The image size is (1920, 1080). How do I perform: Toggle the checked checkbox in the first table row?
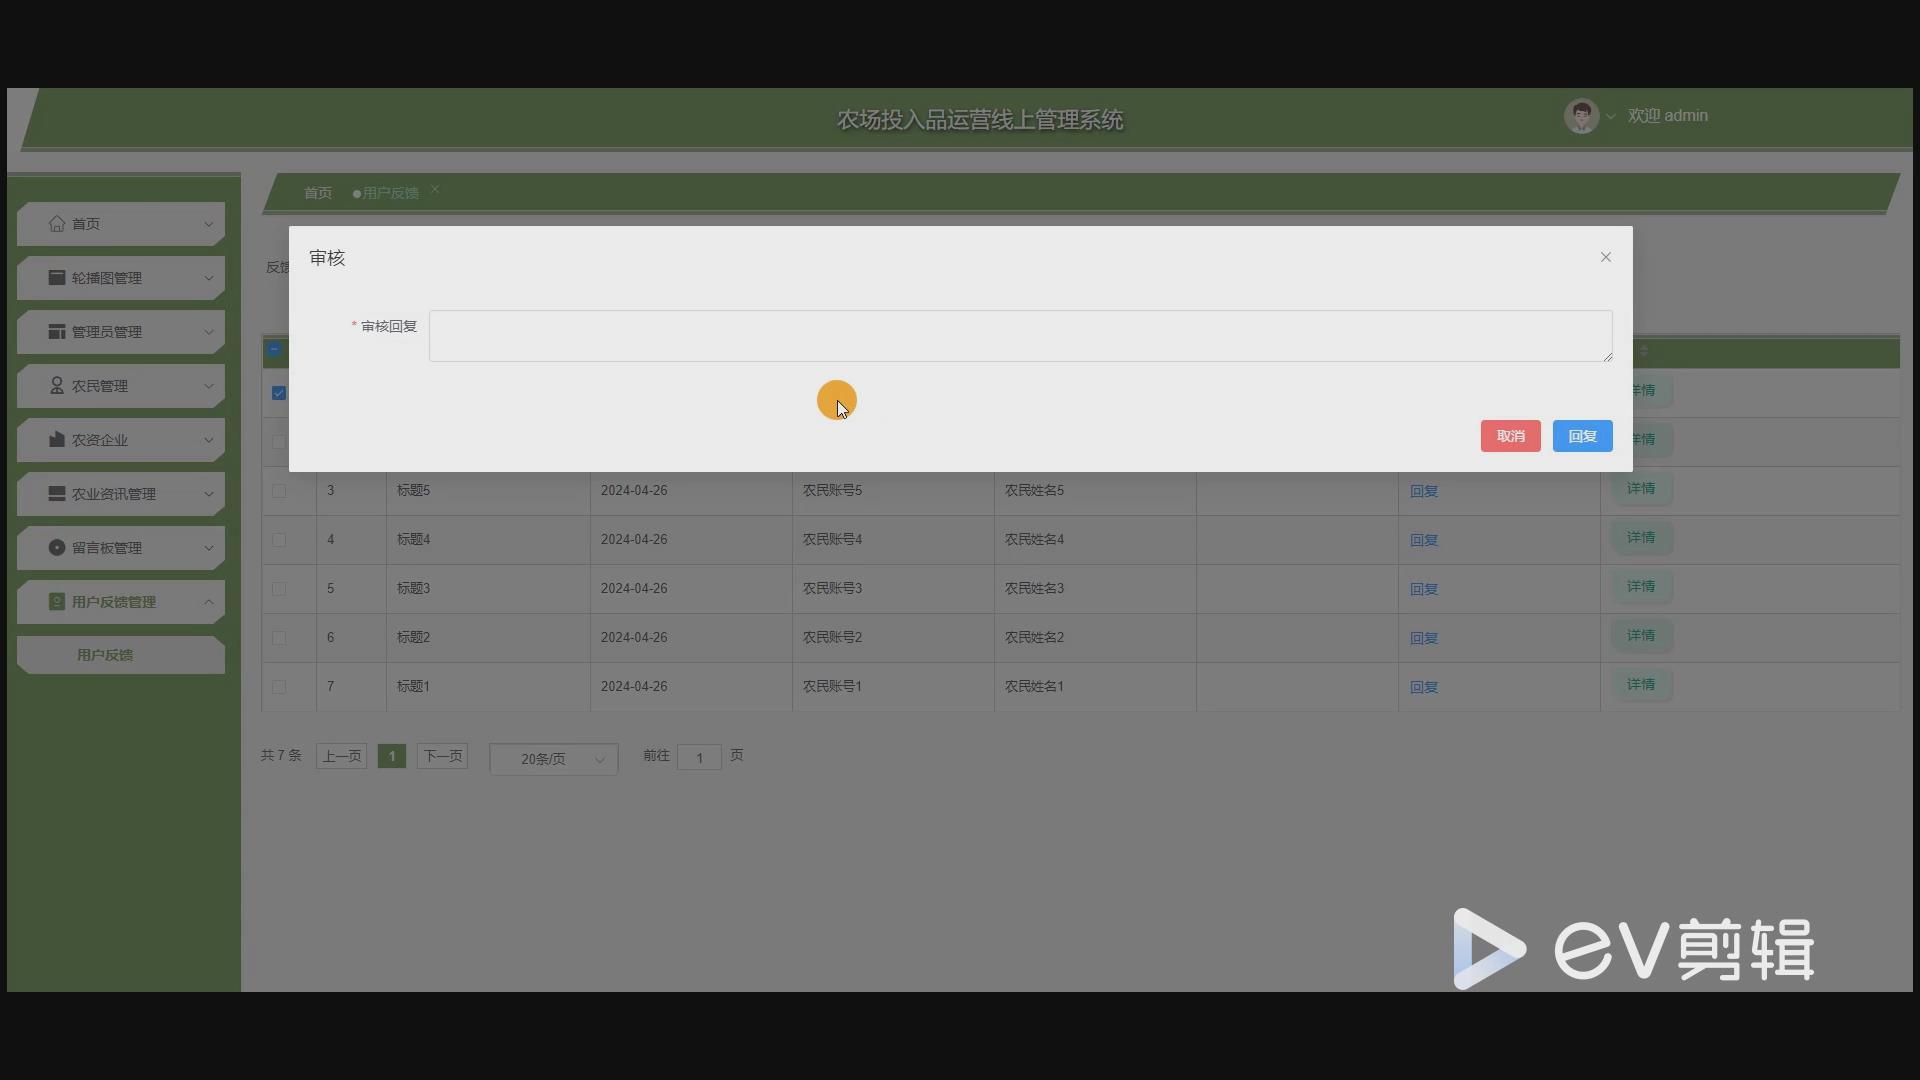(279, 393)
